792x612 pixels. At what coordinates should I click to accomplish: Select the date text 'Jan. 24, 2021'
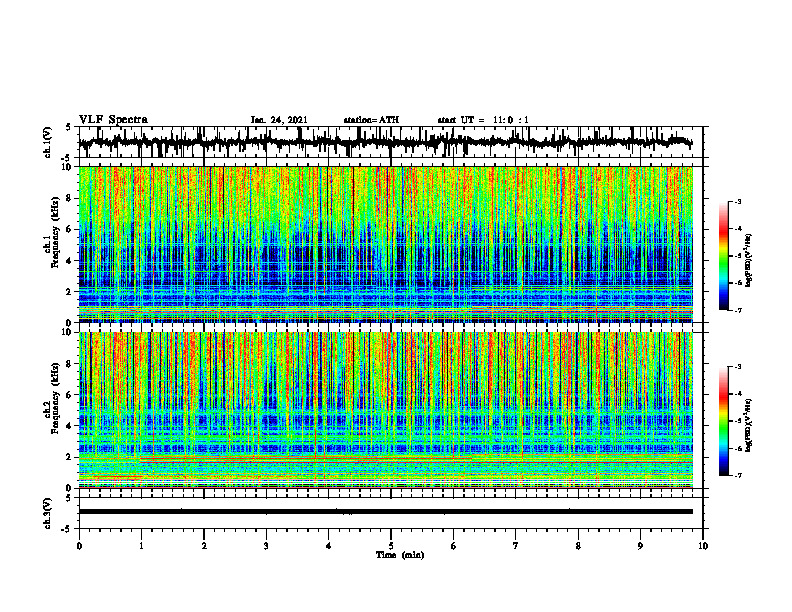(279, 120)
